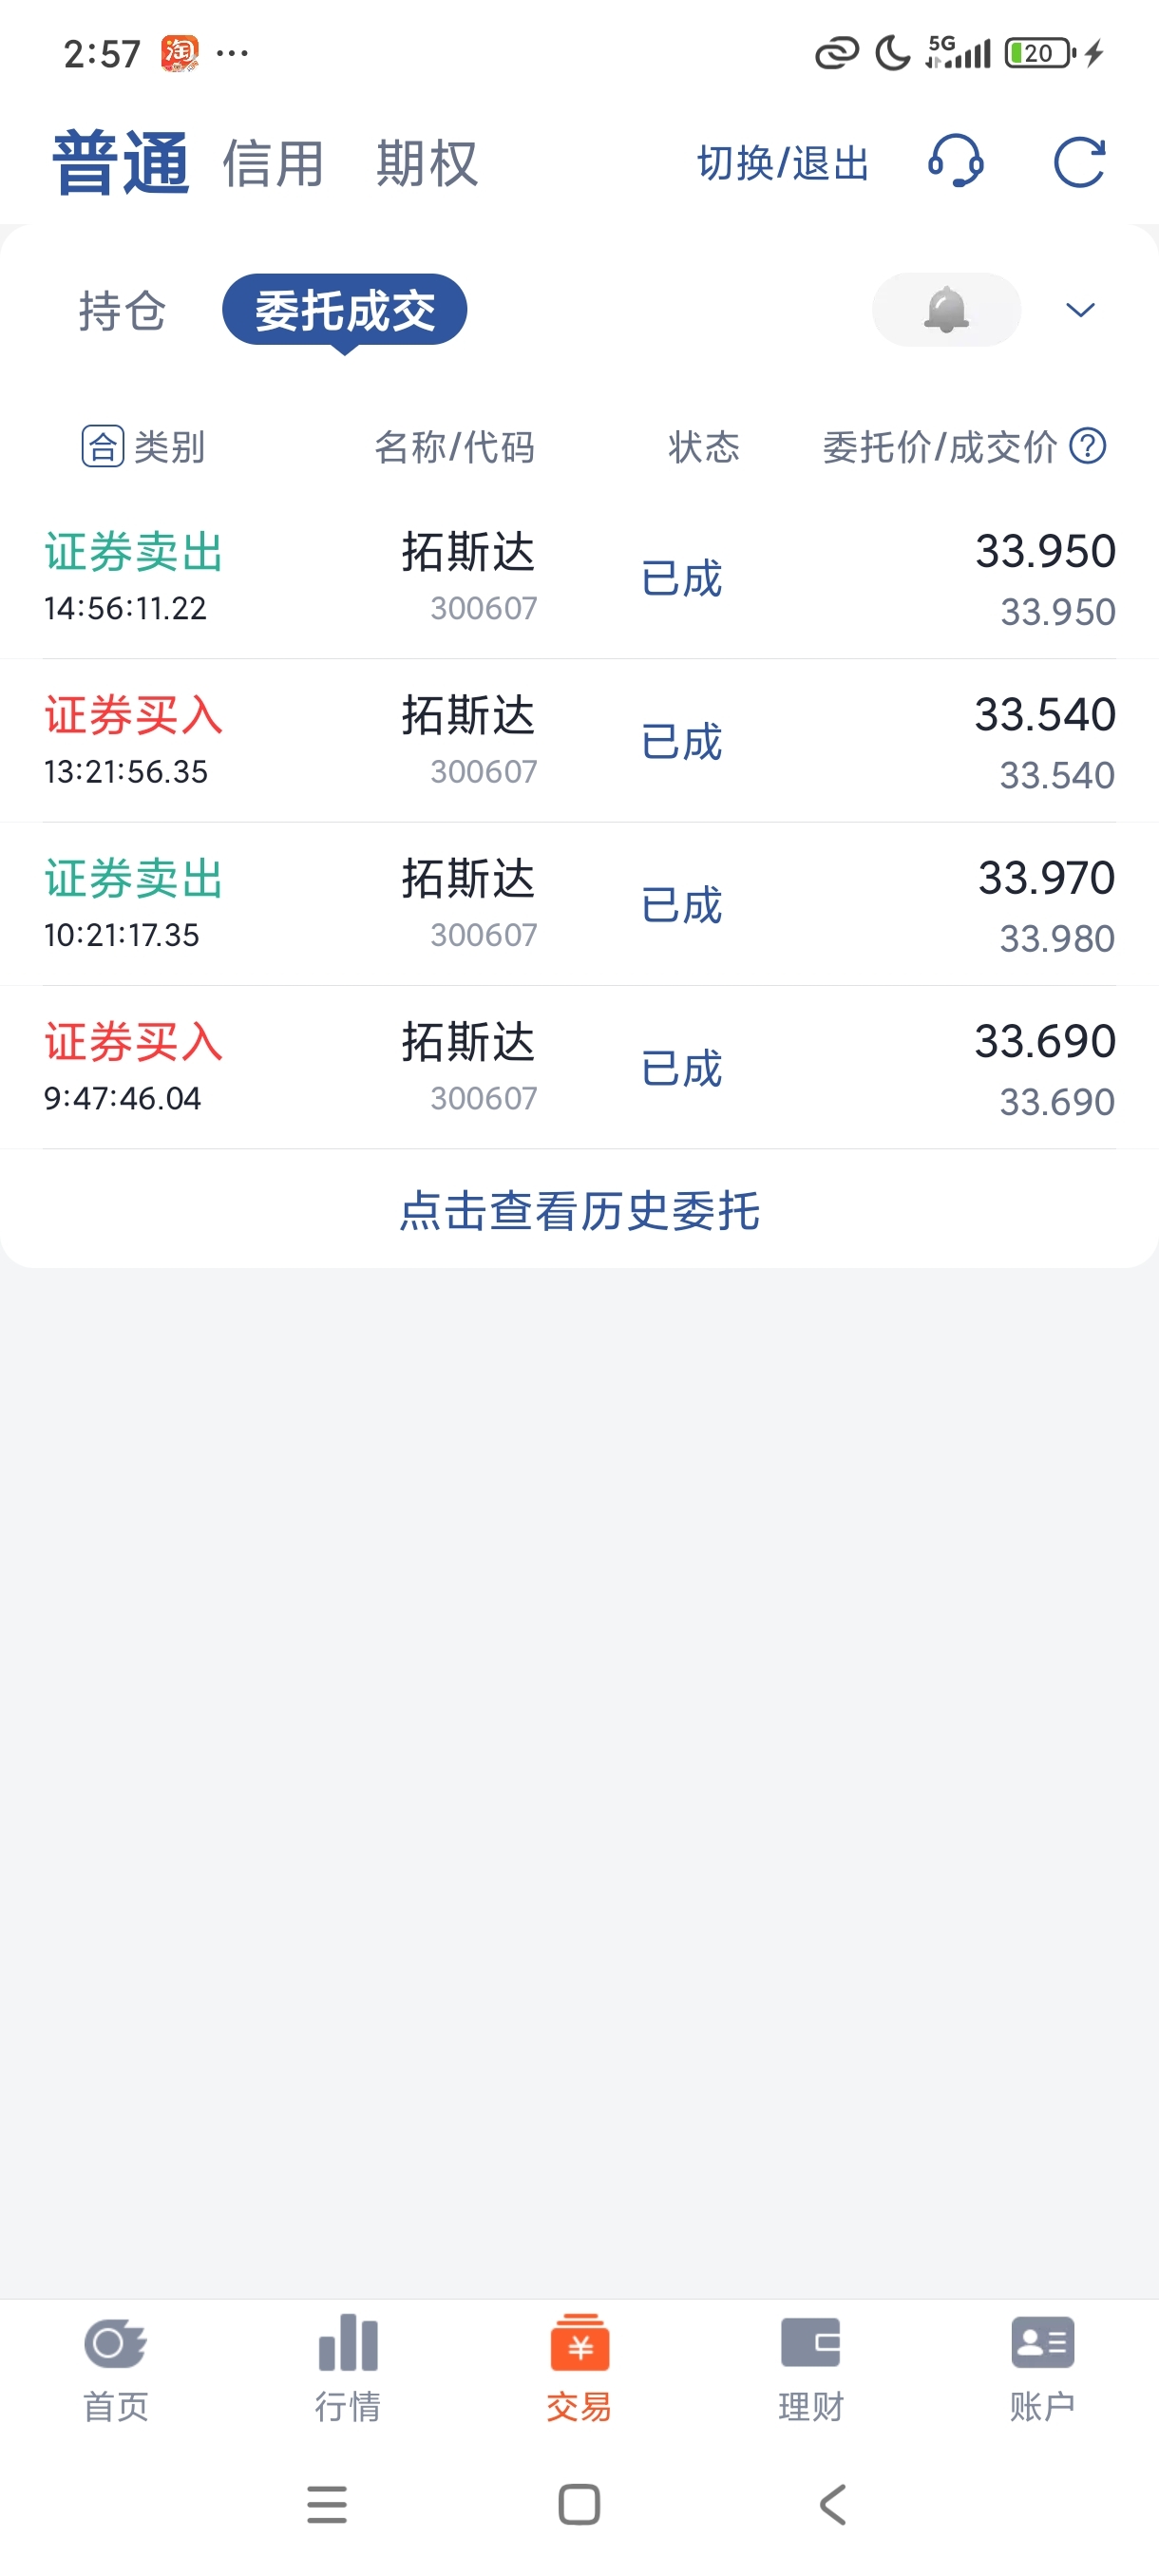Switch to the 期权 tab

click(x=427, y=164)
